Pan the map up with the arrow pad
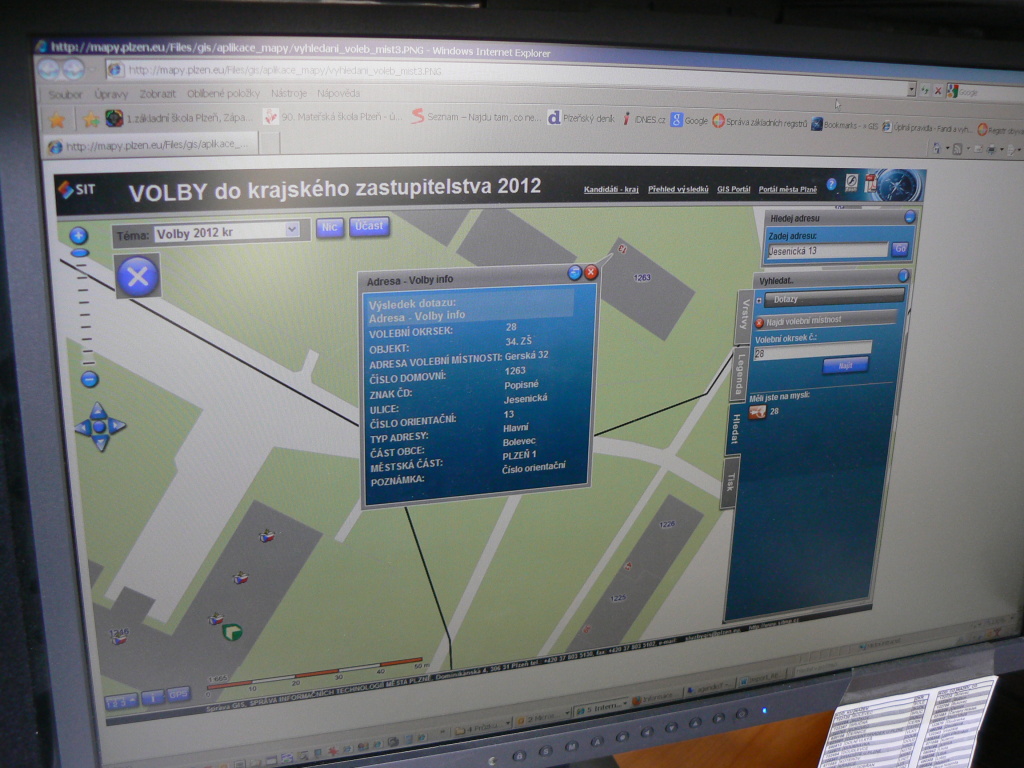 click(98, 410)
